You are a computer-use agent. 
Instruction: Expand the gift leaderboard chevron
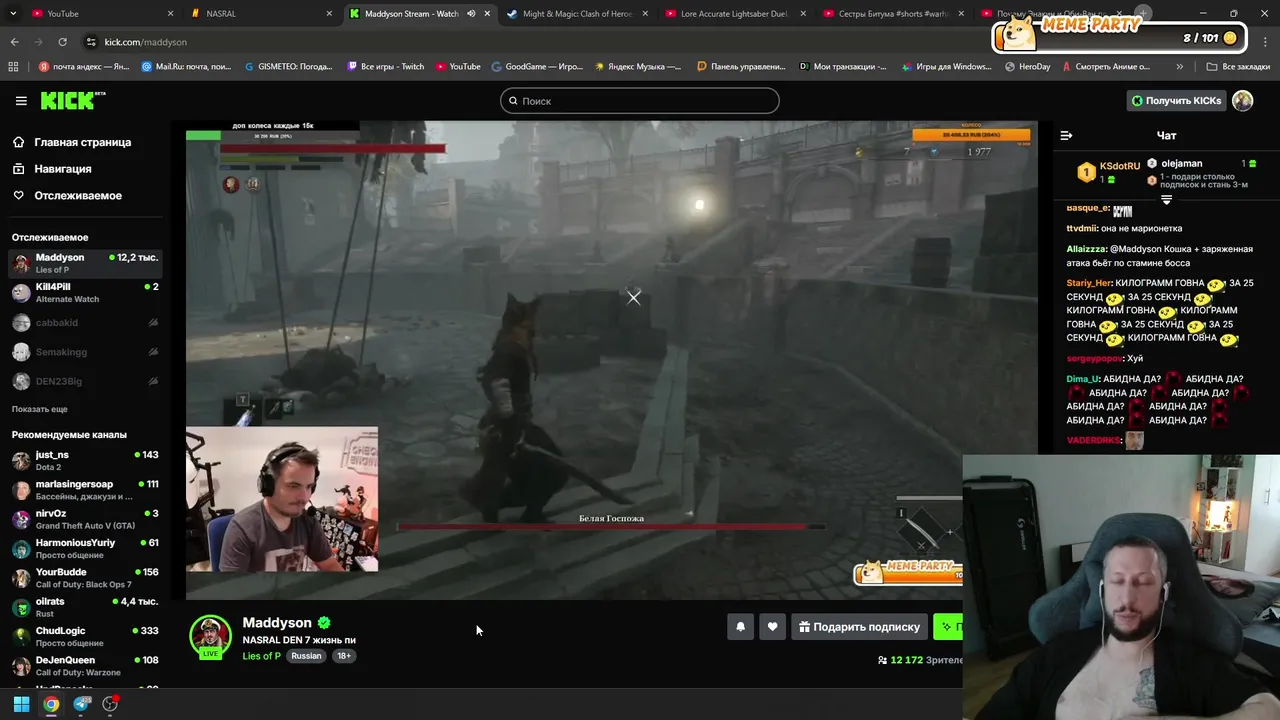pyautogui.click(x=1166, y=200)
